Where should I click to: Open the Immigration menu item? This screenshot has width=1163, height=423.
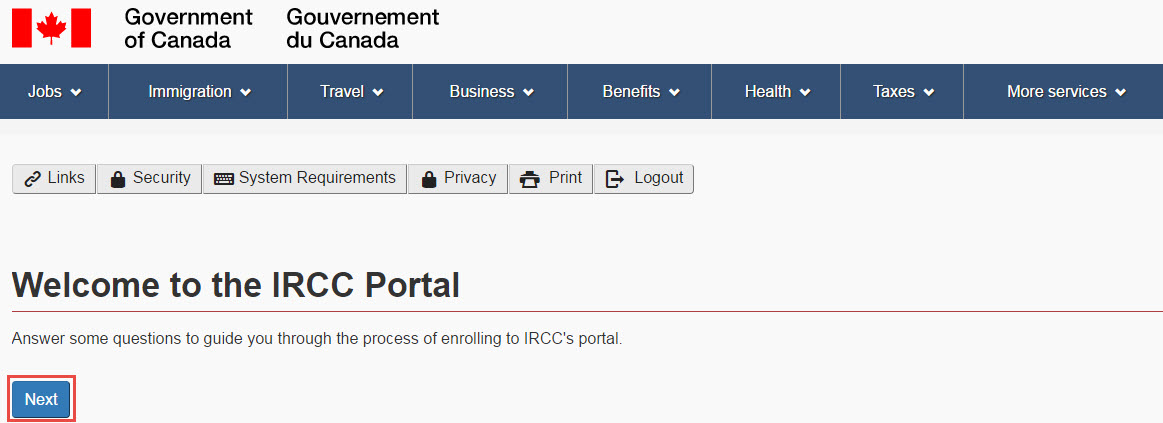(198, 91)
